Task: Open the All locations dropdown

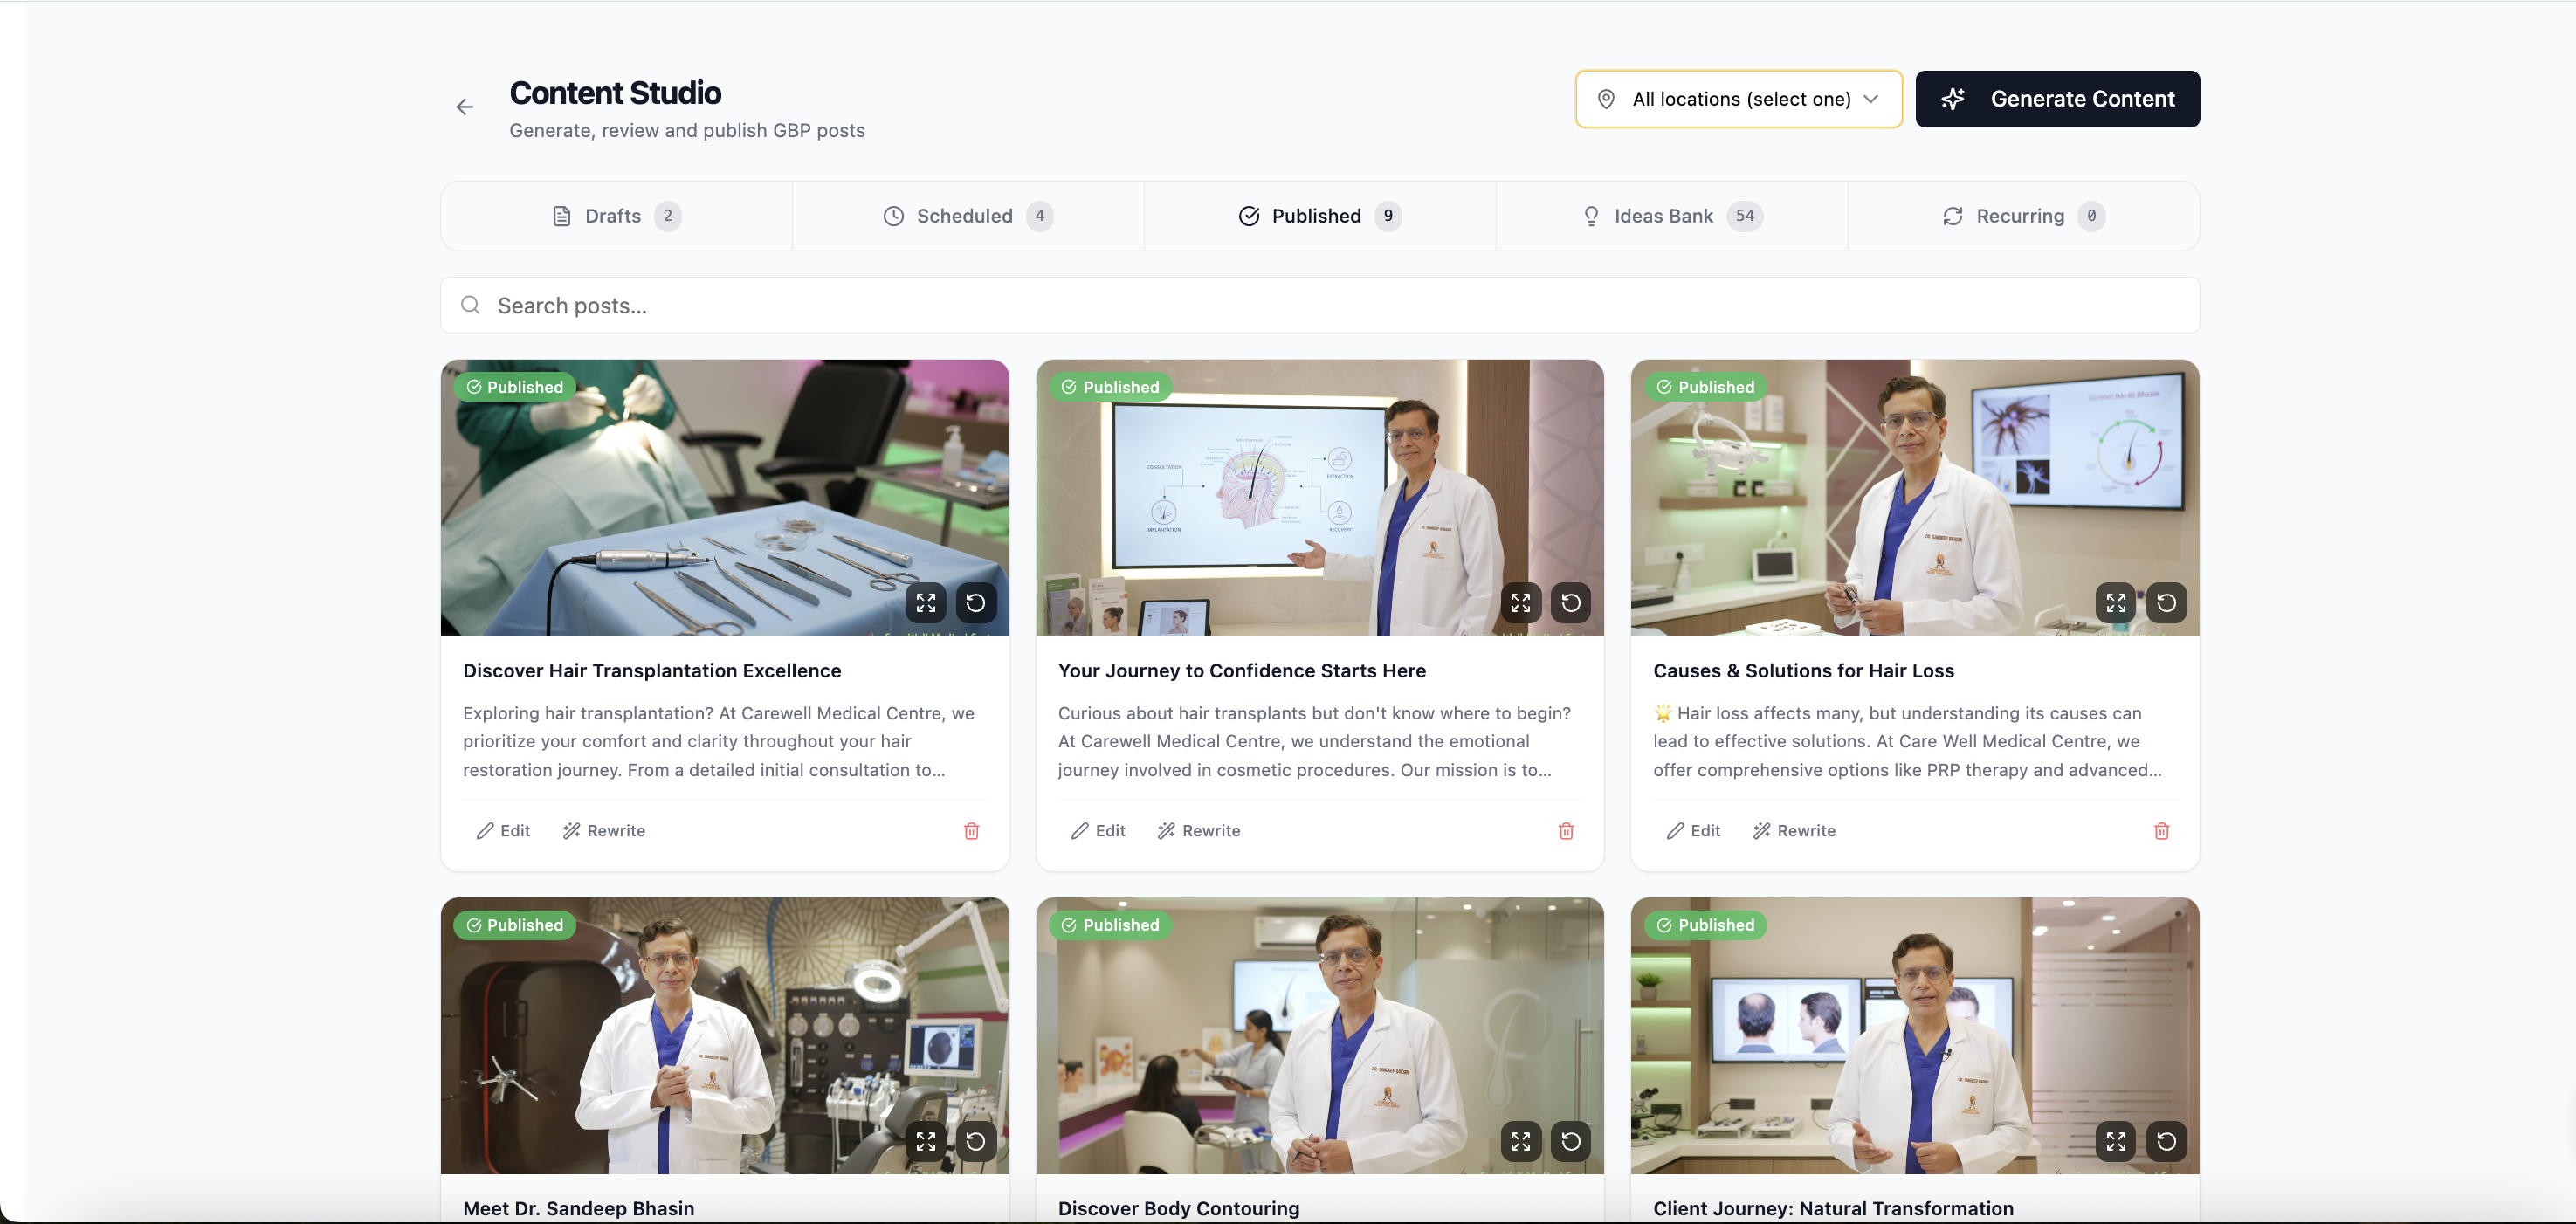Action: pyautogui.click(x=1740, y=99)
